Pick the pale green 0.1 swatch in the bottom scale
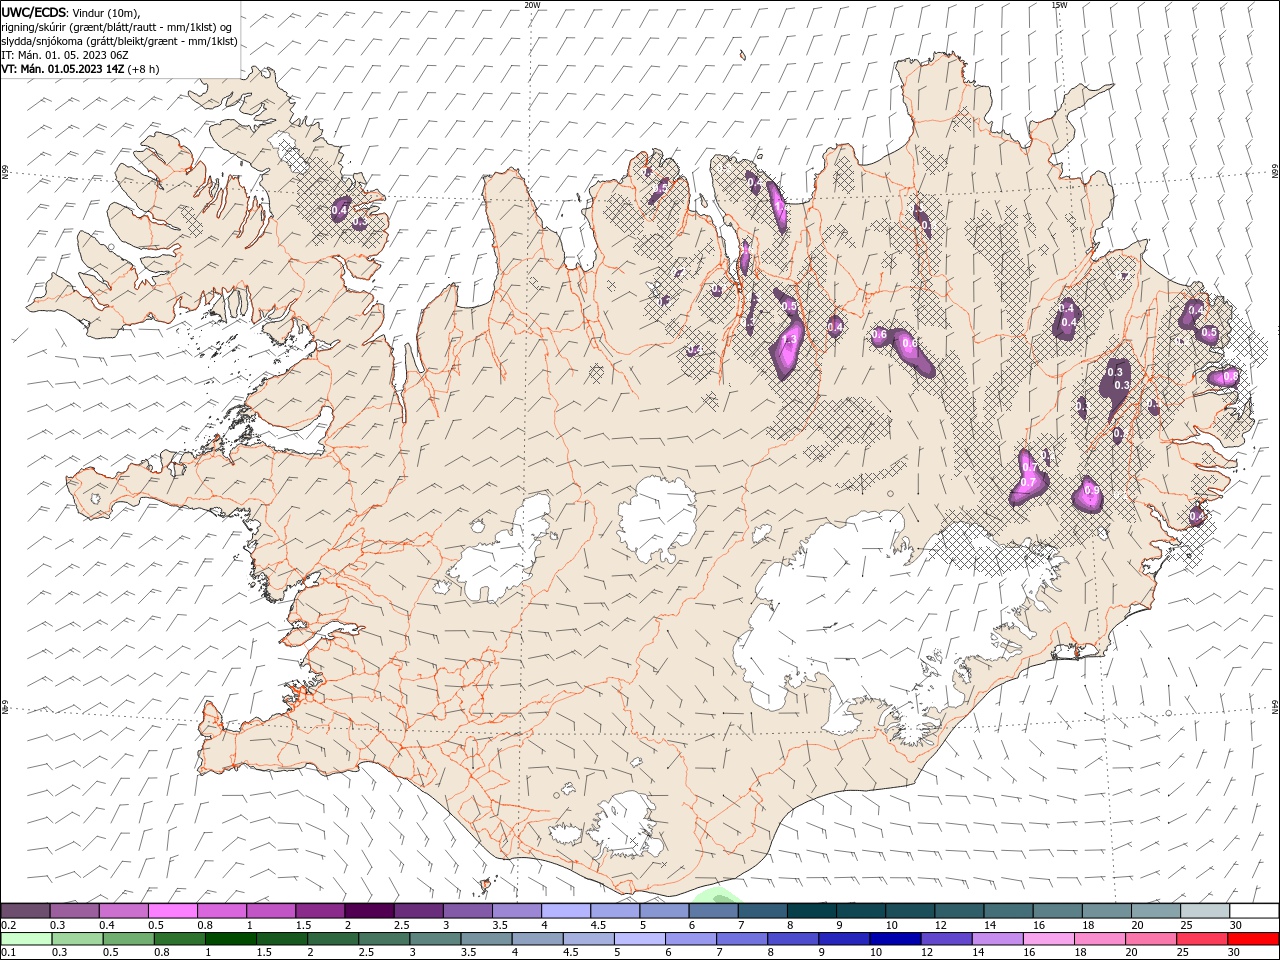The width and height of the screenshot is (1280, 960). point(26,939)
